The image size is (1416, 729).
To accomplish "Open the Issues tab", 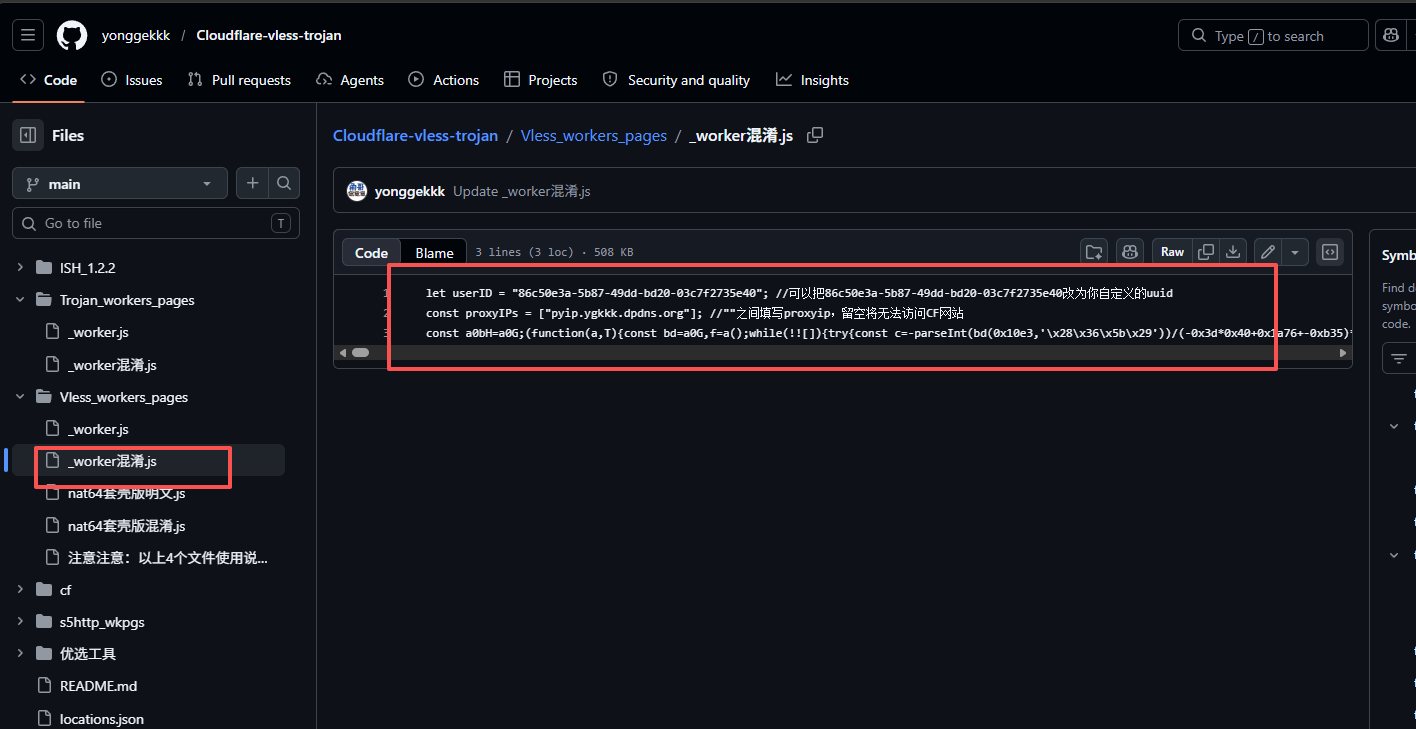I will pos(131,80).
